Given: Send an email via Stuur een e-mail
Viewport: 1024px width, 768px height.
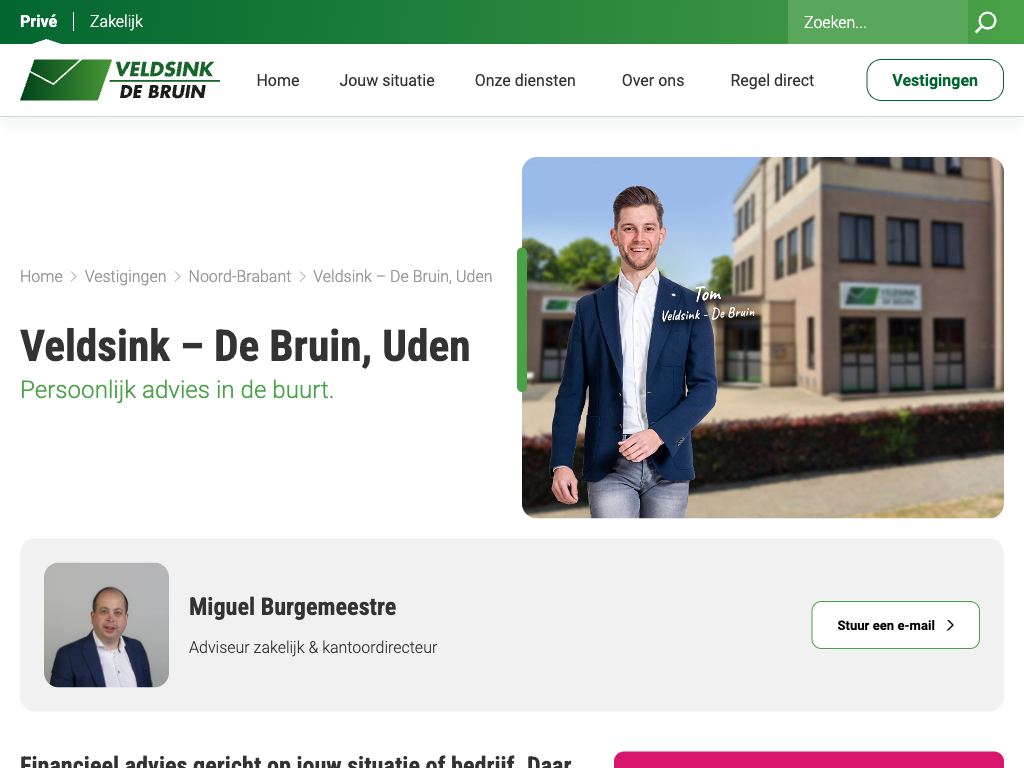Looking at the screenshot, I should [x=895, y=625].
